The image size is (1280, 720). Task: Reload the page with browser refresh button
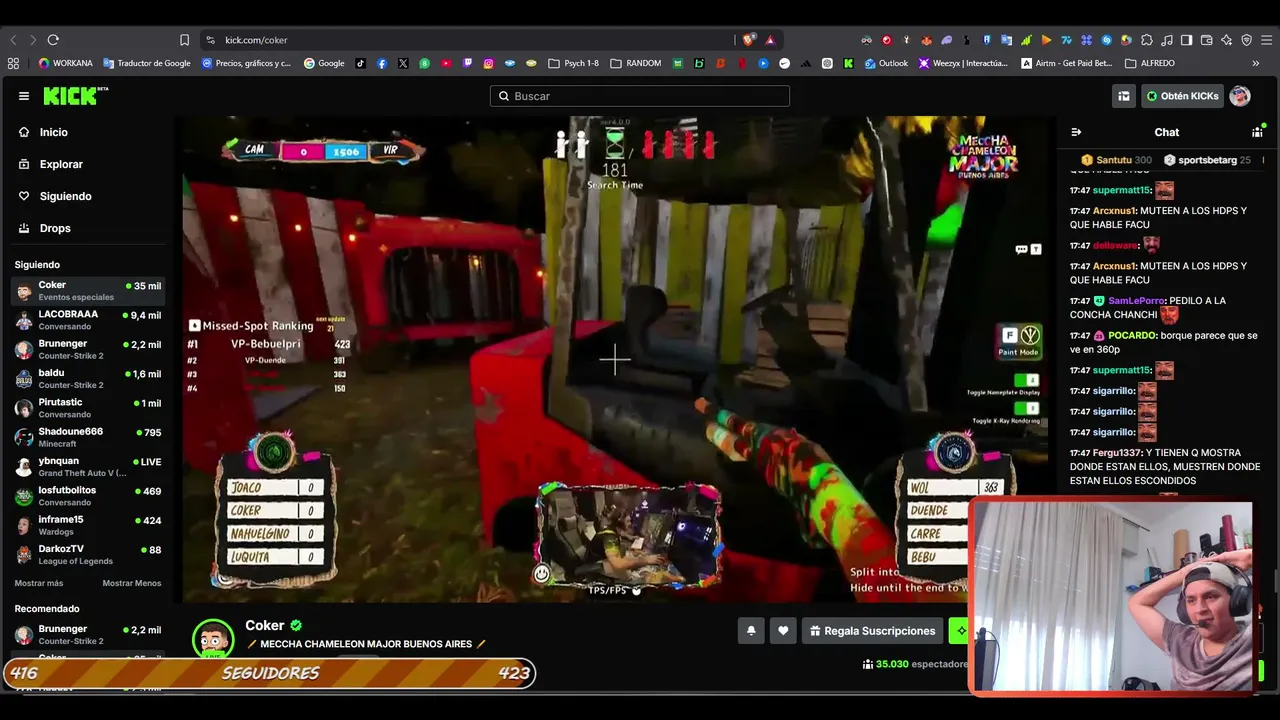tap(53, 40)
